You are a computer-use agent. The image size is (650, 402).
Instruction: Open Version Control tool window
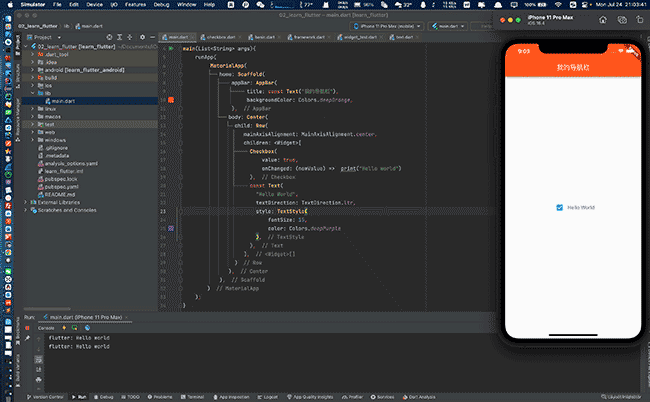click(45, 397)
